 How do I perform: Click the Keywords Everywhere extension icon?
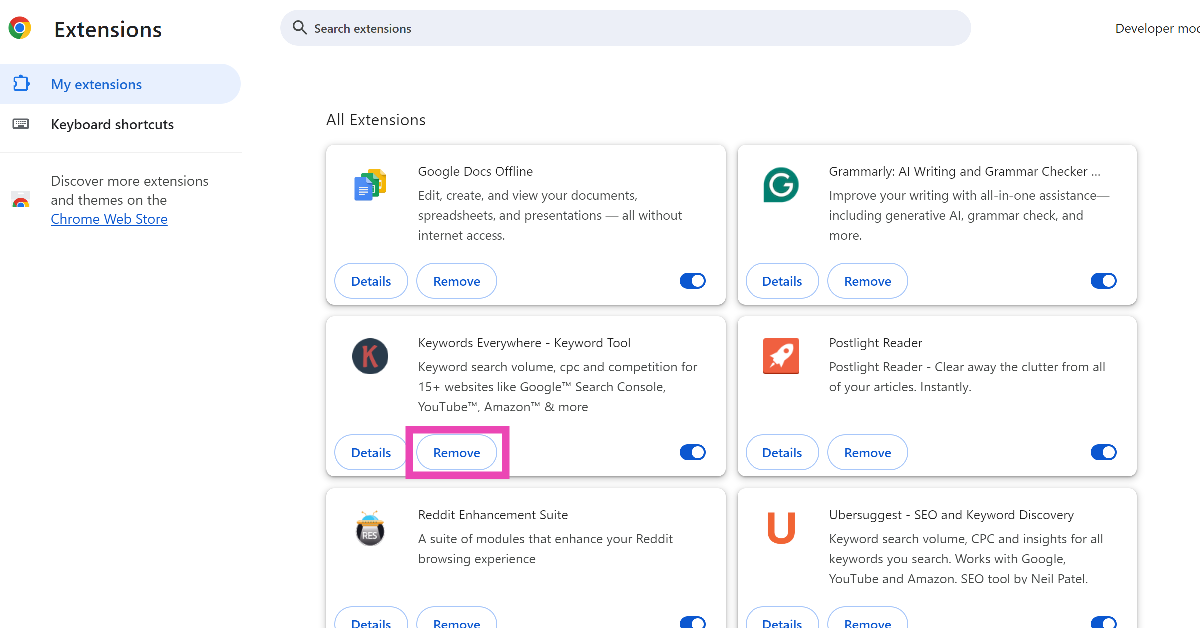tap(370, 357)
